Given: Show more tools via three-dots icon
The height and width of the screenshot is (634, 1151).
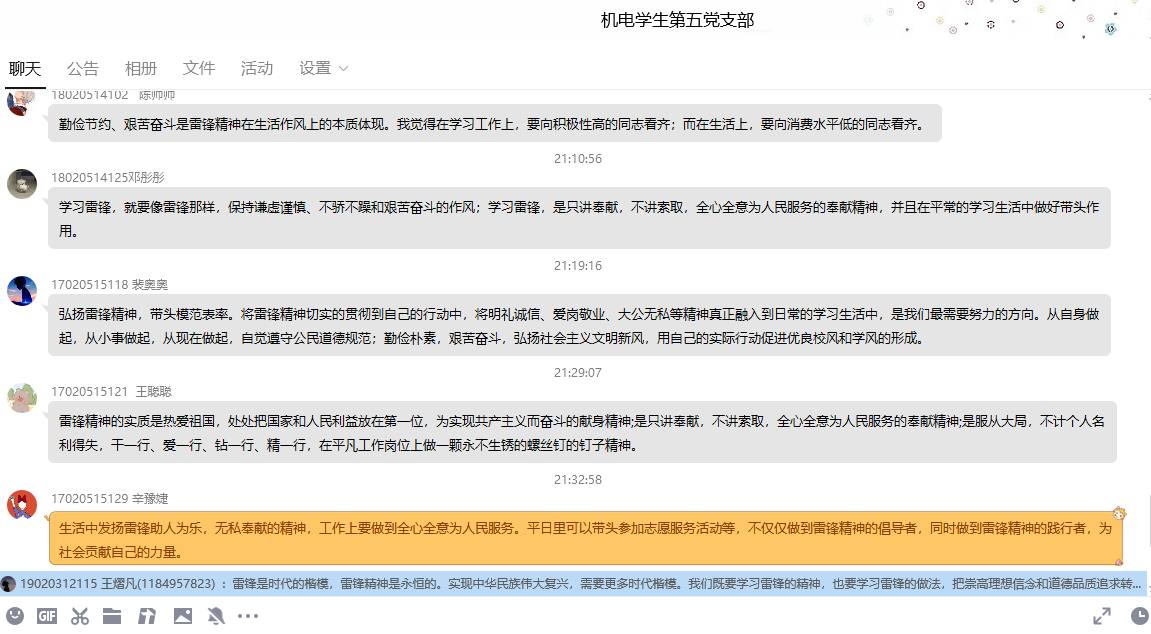Looking at the screenshot, I should (x=248, y=616).
